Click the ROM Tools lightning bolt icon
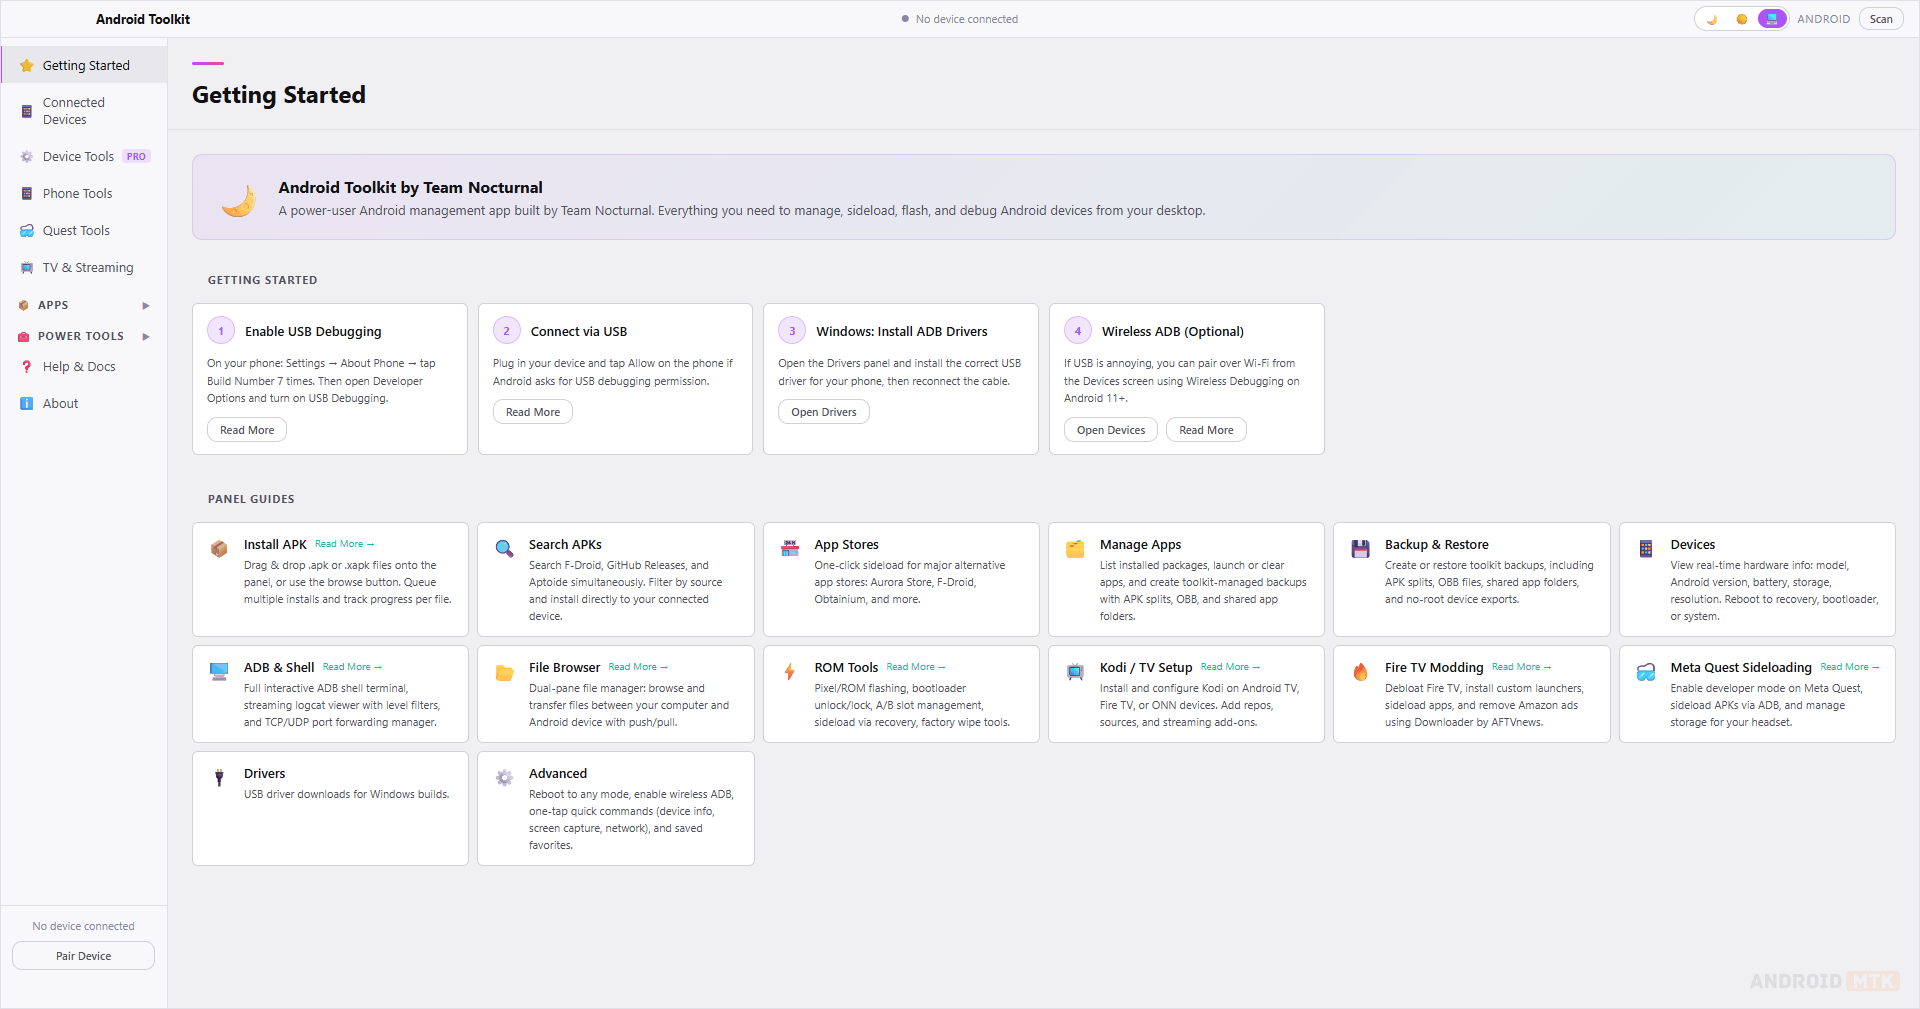This screenshot has height=1009, width=1920. tap(790, 672)
